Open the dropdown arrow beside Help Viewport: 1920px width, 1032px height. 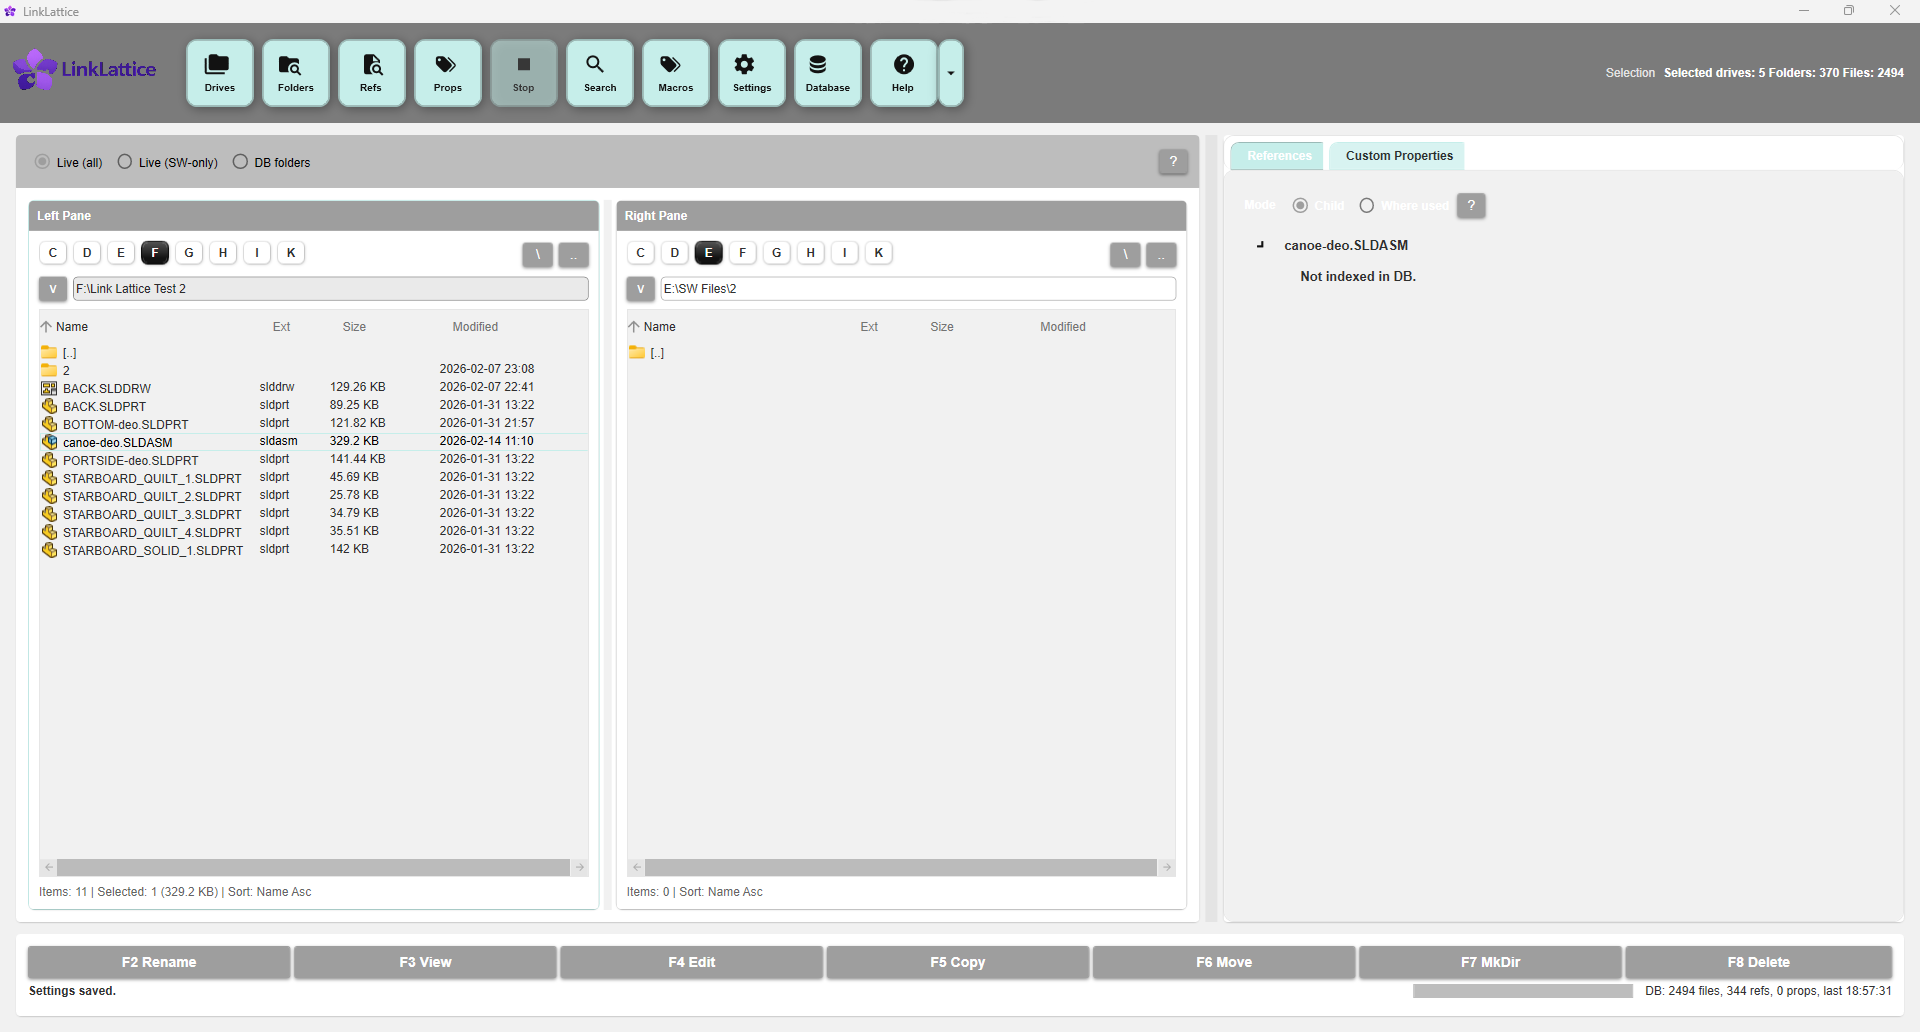[x=949, y=72]
